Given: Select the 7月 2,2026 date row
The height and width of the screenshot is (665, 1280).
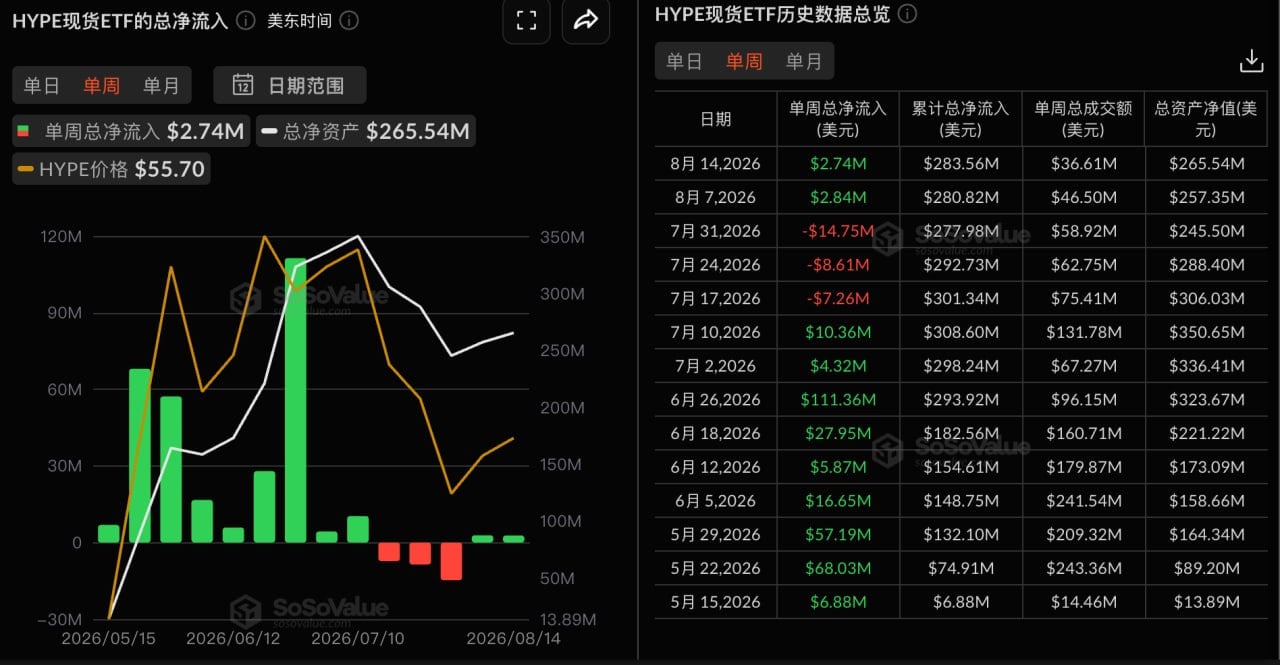Looking at the screenshot, I should (x=715, y=366).
